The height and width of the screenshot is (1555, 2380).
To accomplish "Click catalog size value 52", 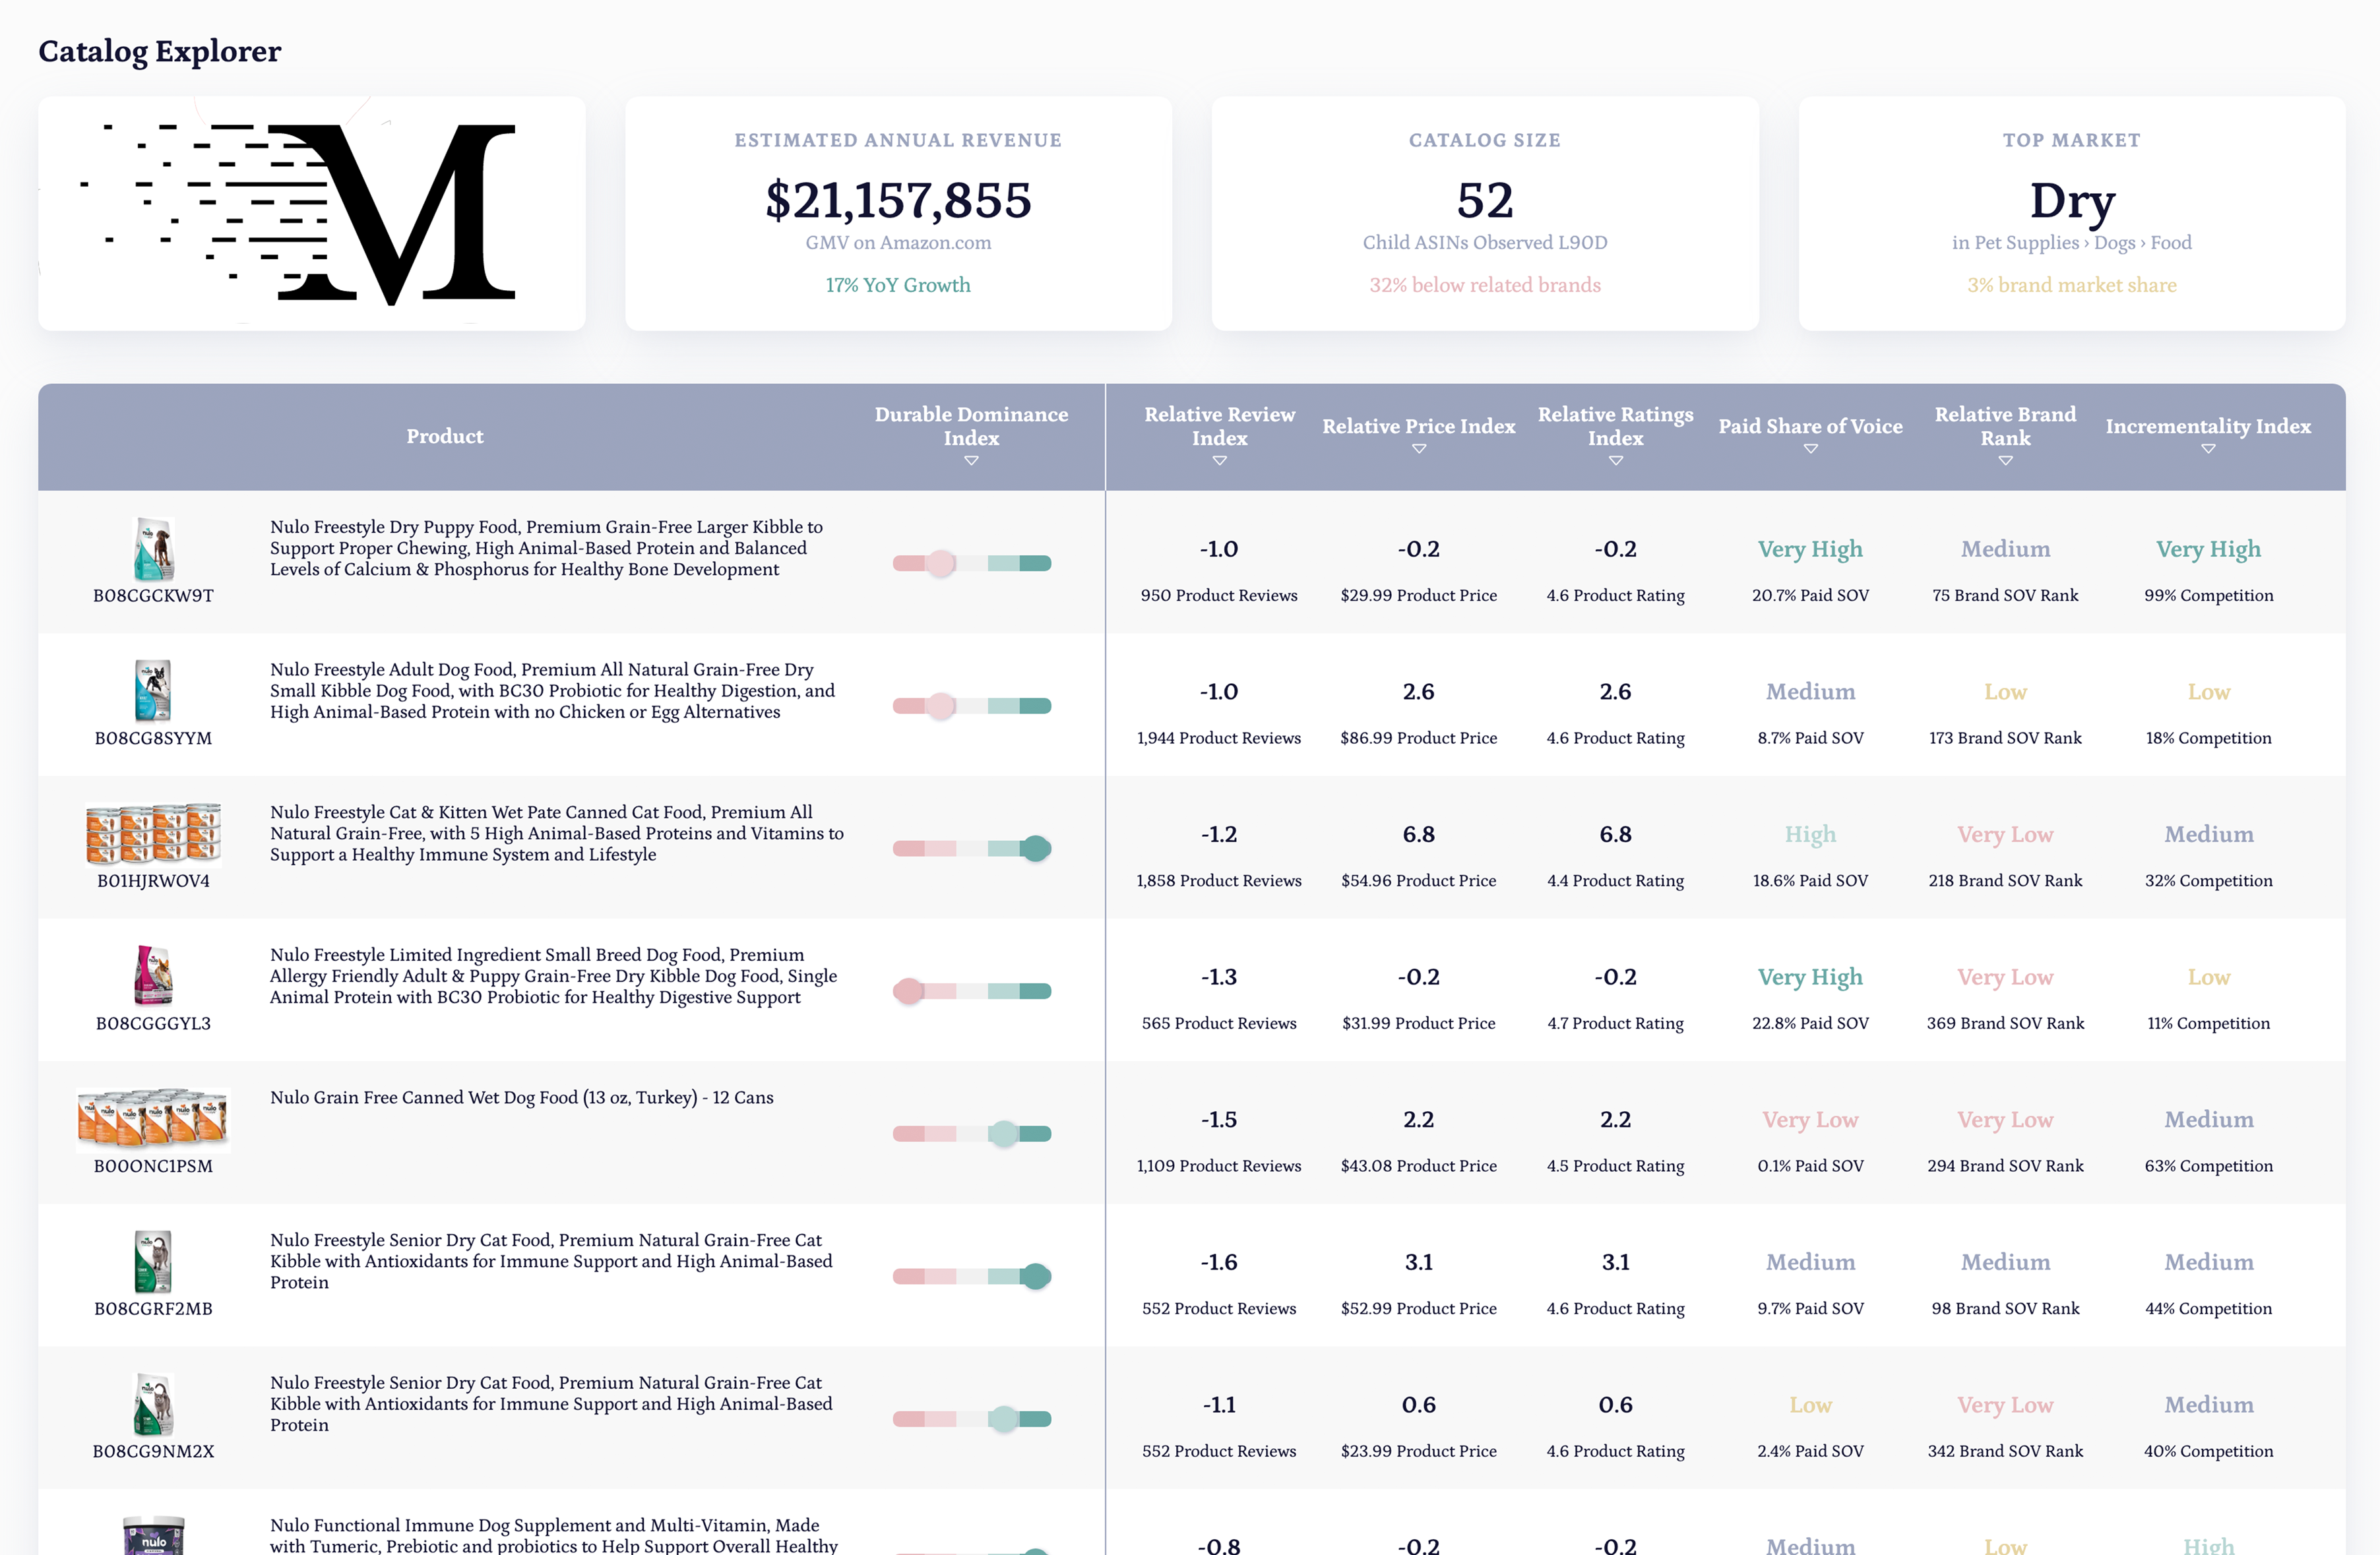I will (1485, 201).
